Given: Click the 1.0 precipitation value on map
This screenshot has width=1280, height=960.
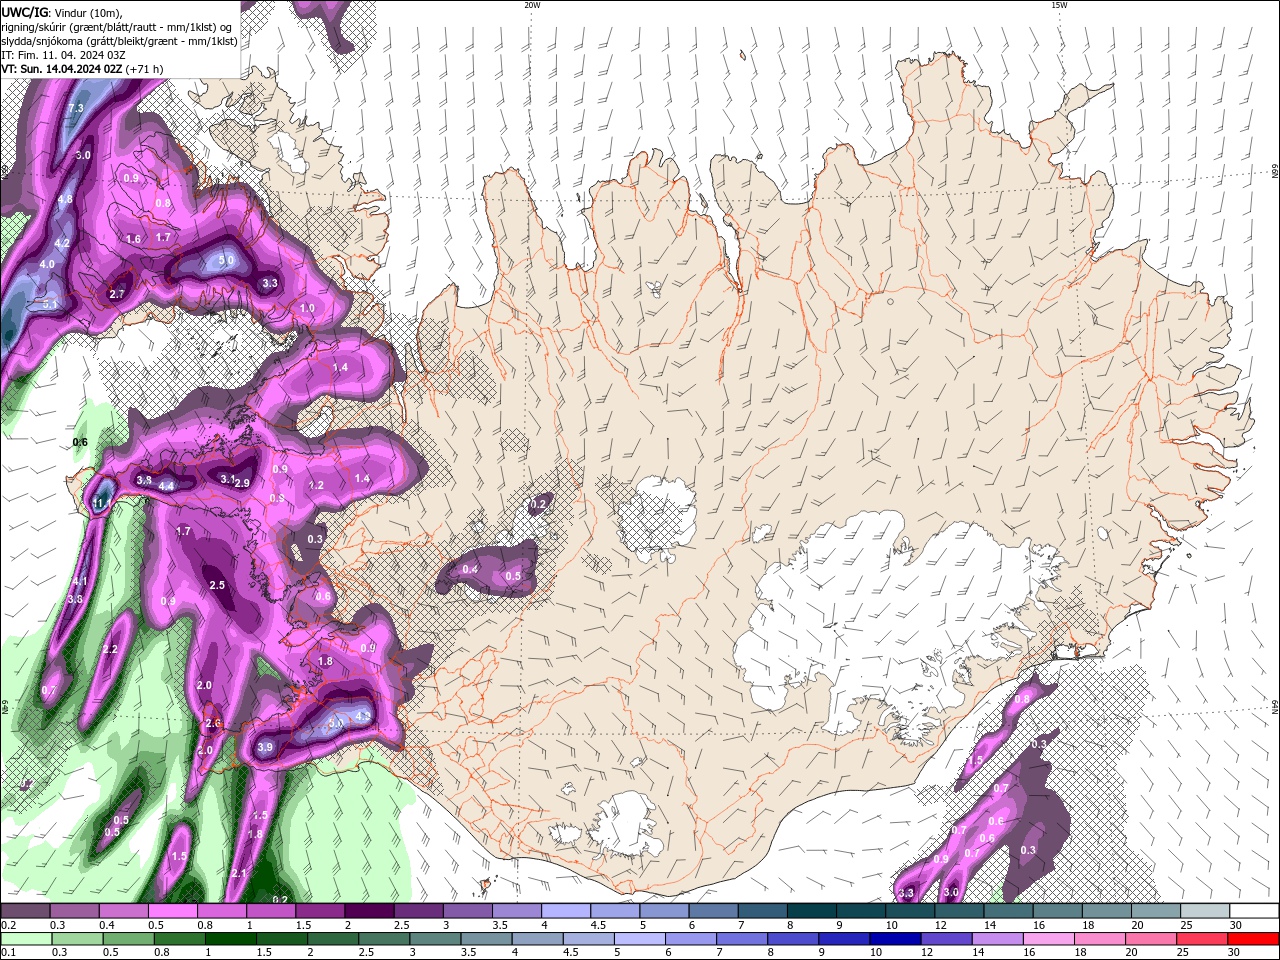Looking at the screenshot, I should [x=307, y=308].
